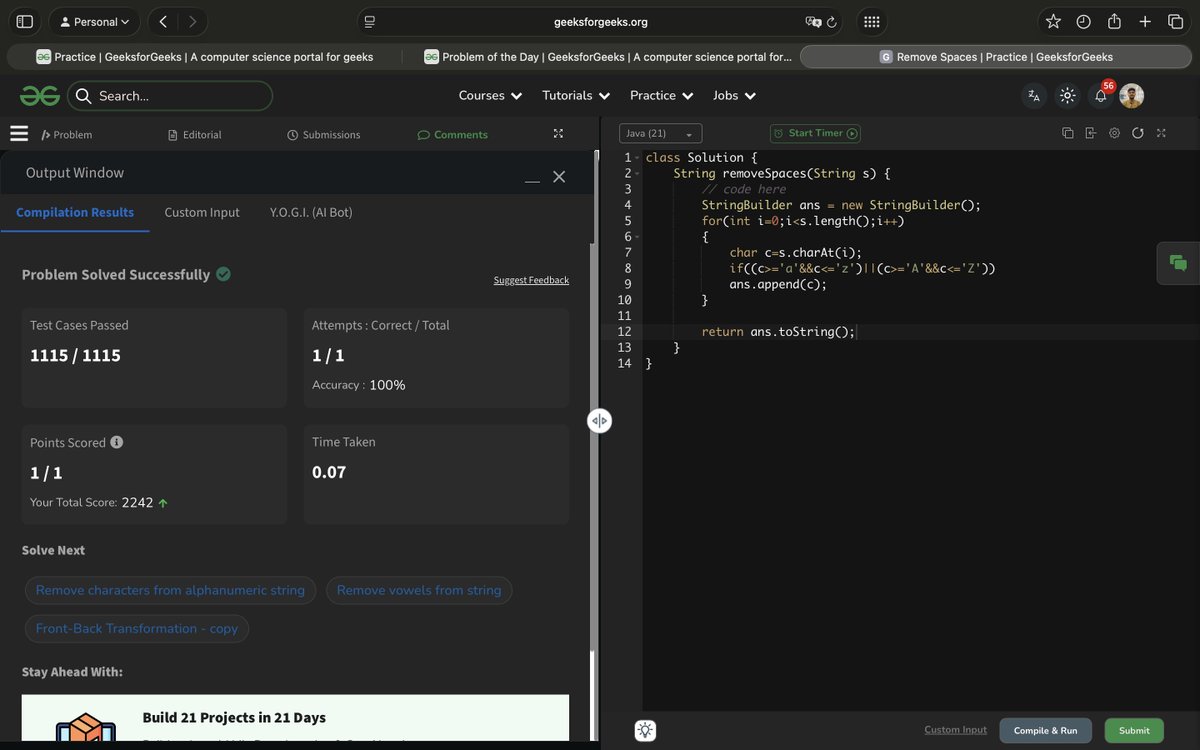Viewport: 1200px width, 750px height.
Task: Switch to Practice | GeeksforGeeks tab
Action: pyautogui.click(x=205, y=57)
